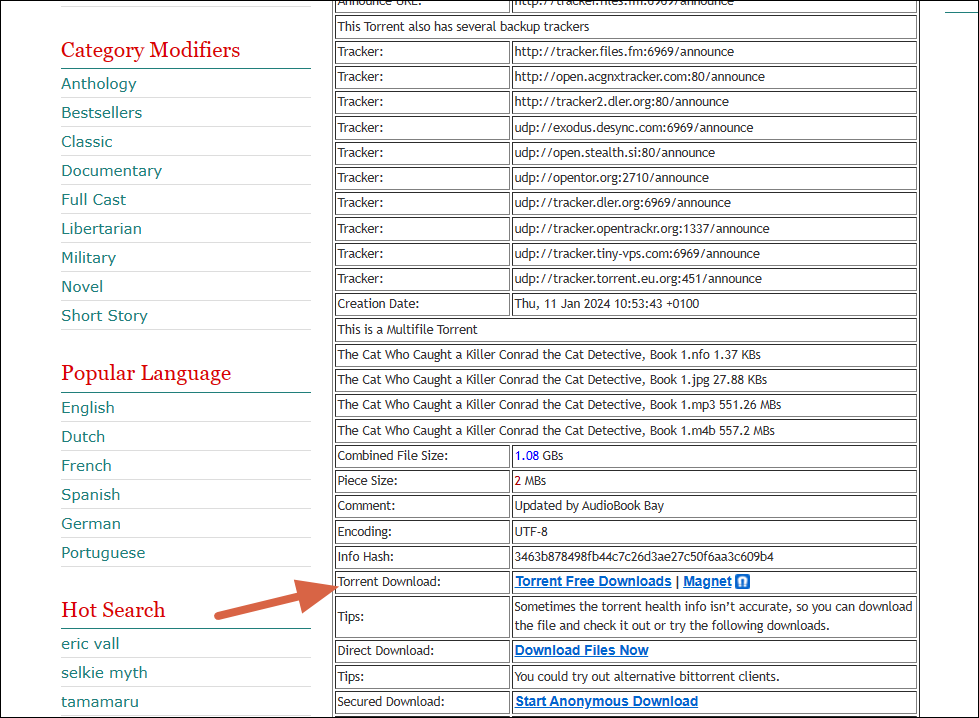Image resolution: width=979 pixels, height=718 pixels.
Task: Select the Classic category modifier
Action: 87,142
